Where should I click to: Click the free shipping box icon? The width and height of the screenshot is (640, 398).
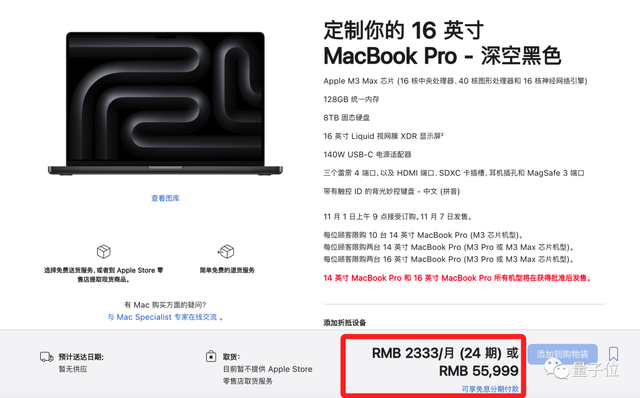pyautogui.click(x=104, y=251)
